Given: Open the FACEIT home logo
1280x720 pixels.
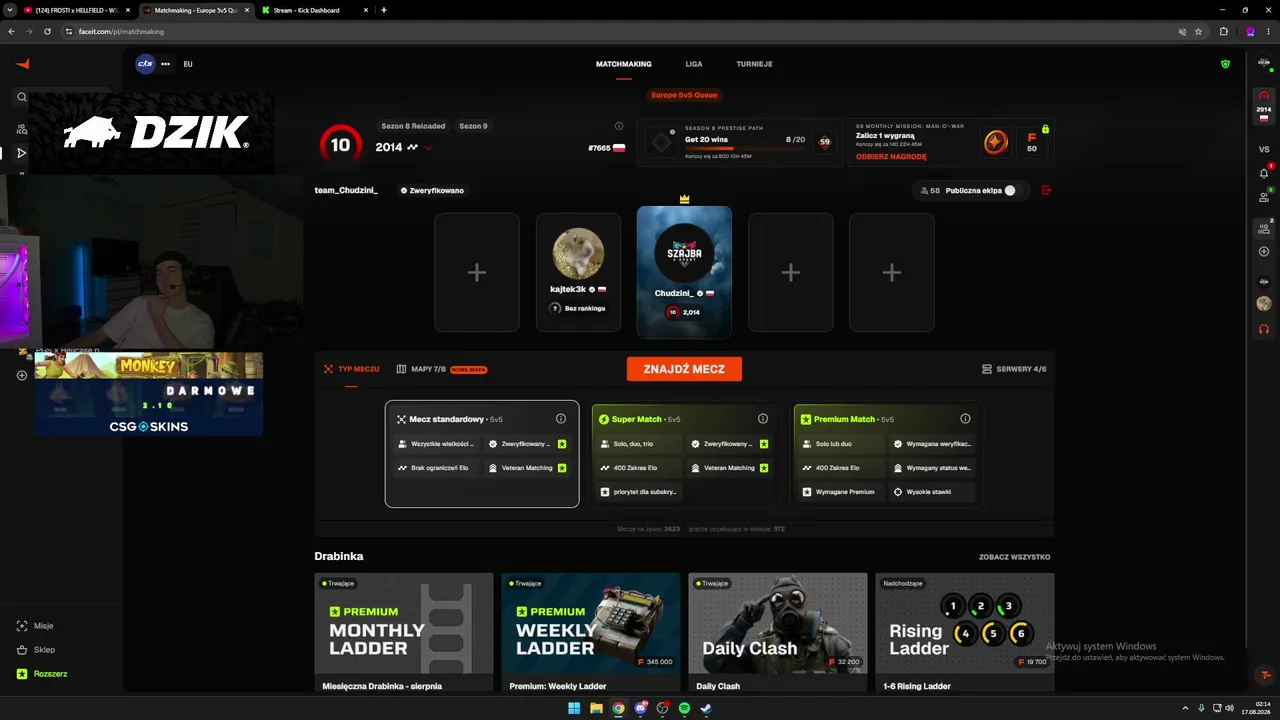Looking at the screenshot, I should (x=22, y=64).
